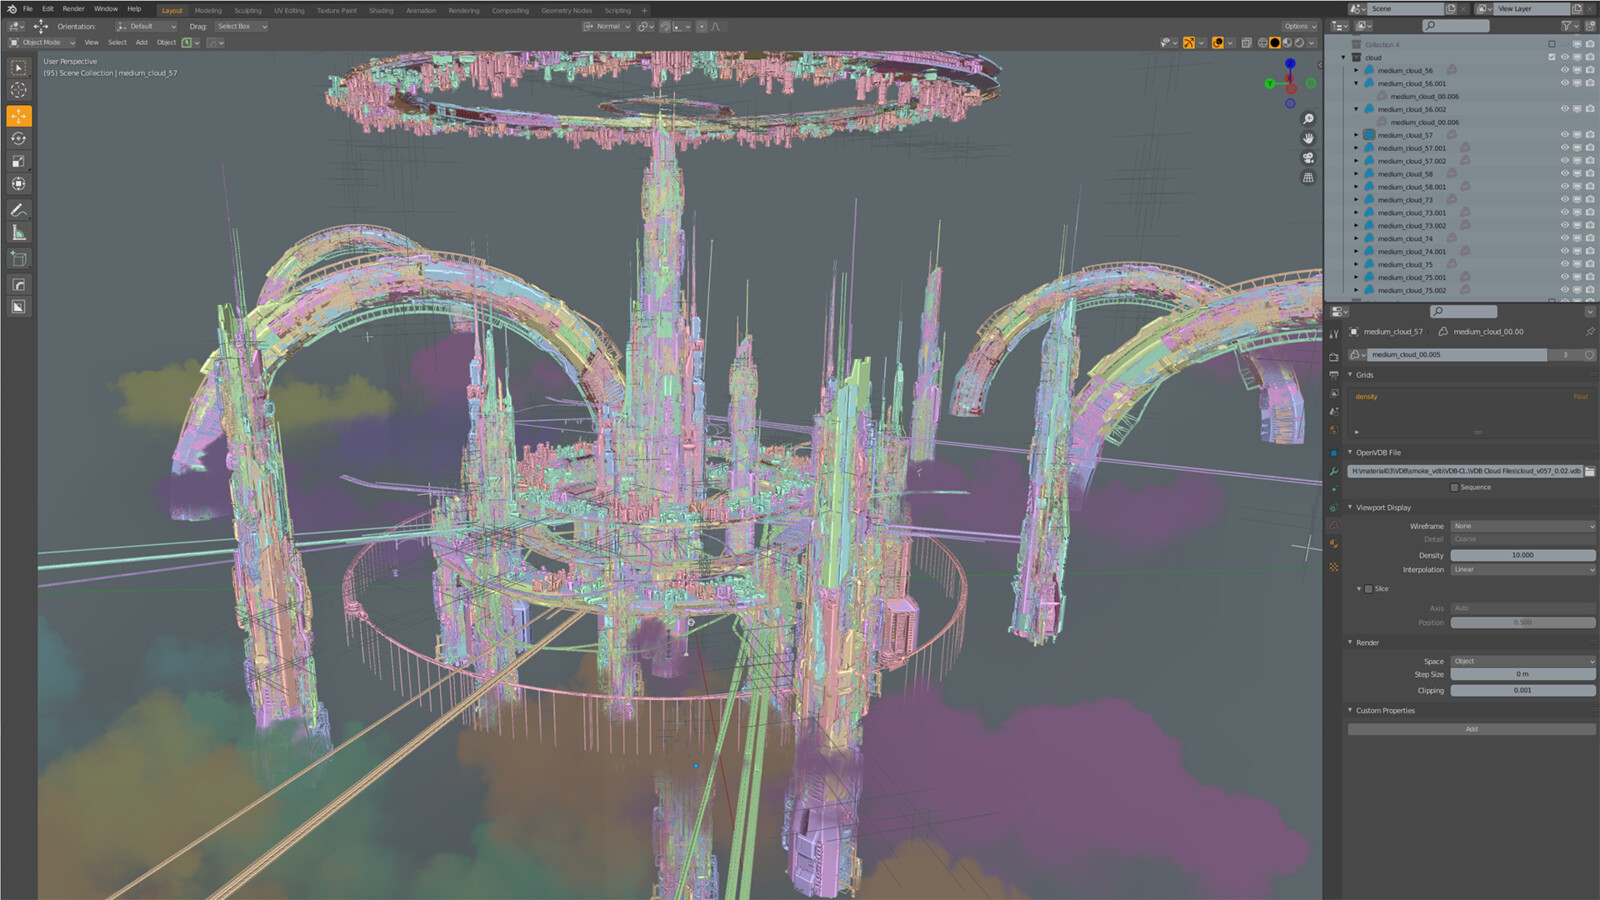Disable medium_cloud_74 in renders via camera icon
1600x900 pixels.
(x=1590, y=239)
